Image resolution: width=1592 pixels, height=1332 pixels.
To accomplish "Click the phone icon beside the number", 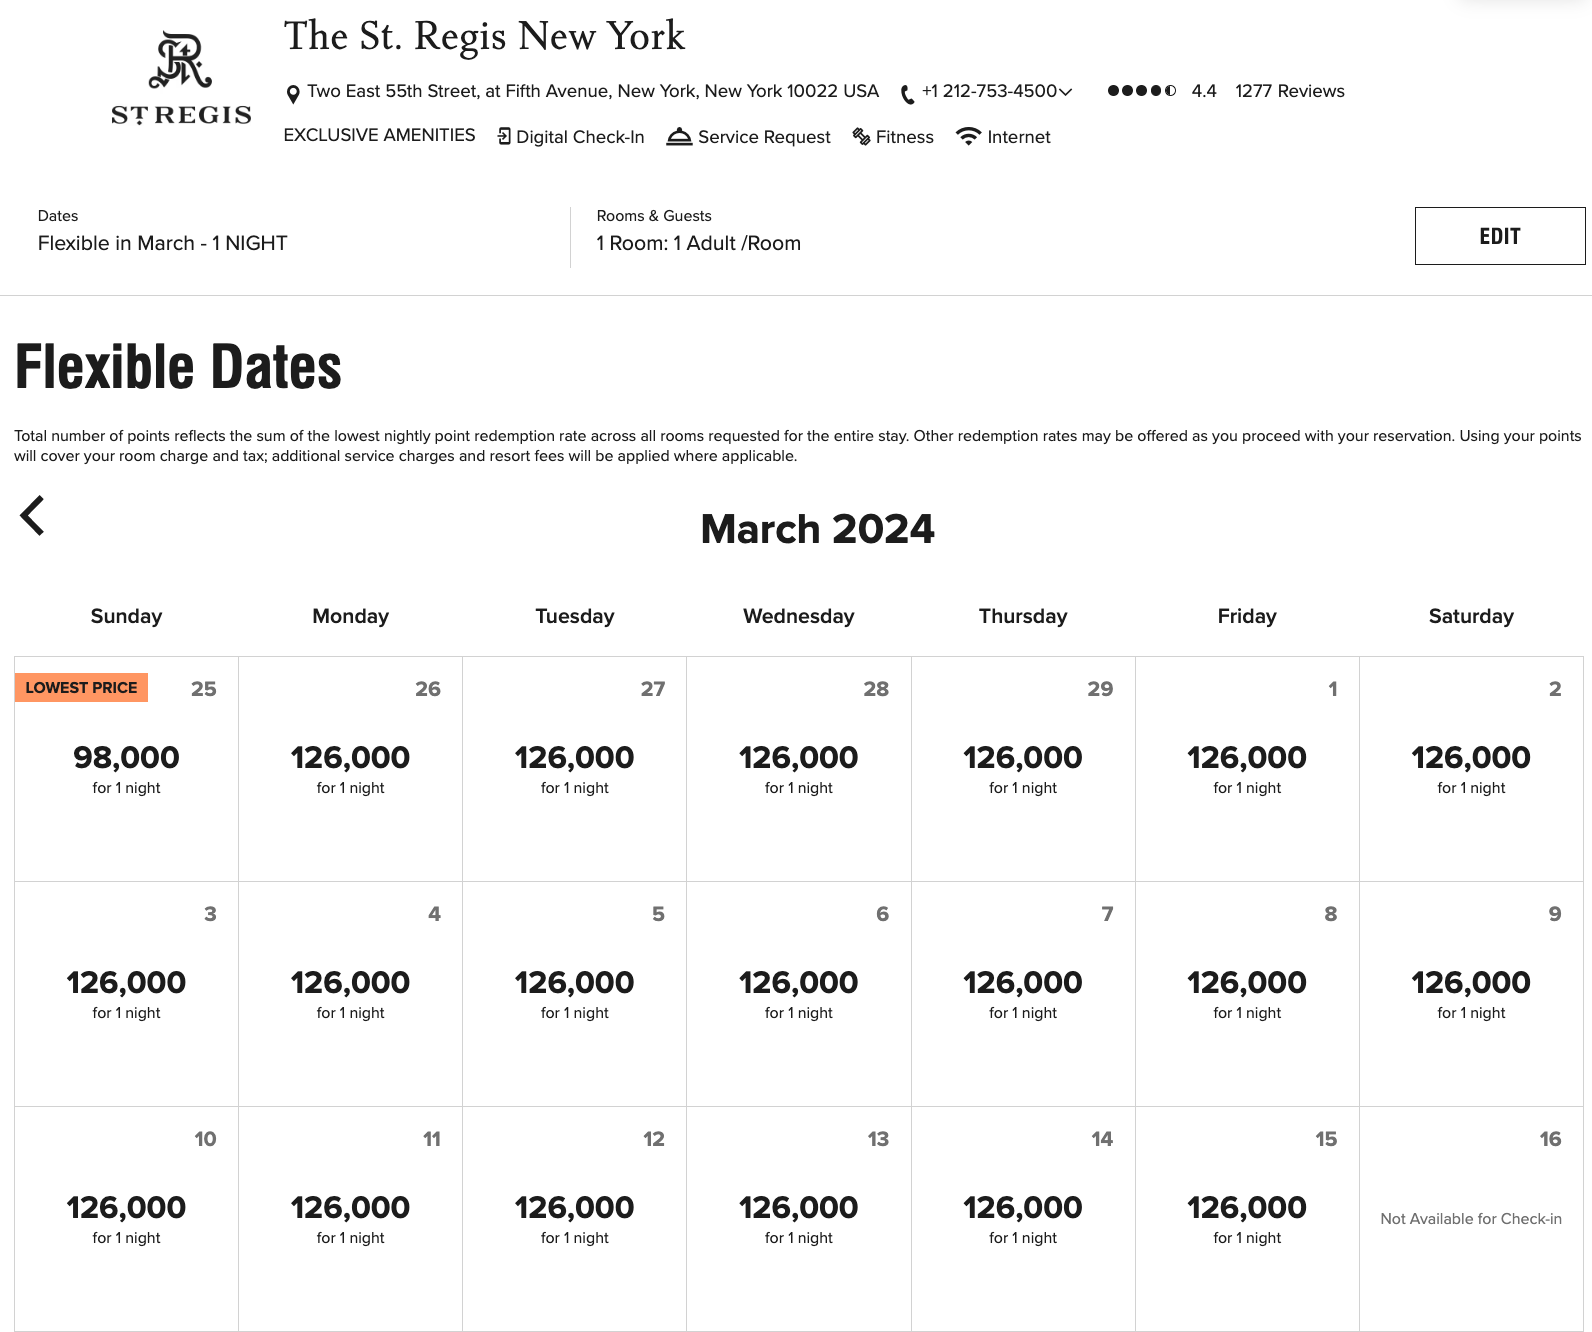I will (x=906, y=92).
